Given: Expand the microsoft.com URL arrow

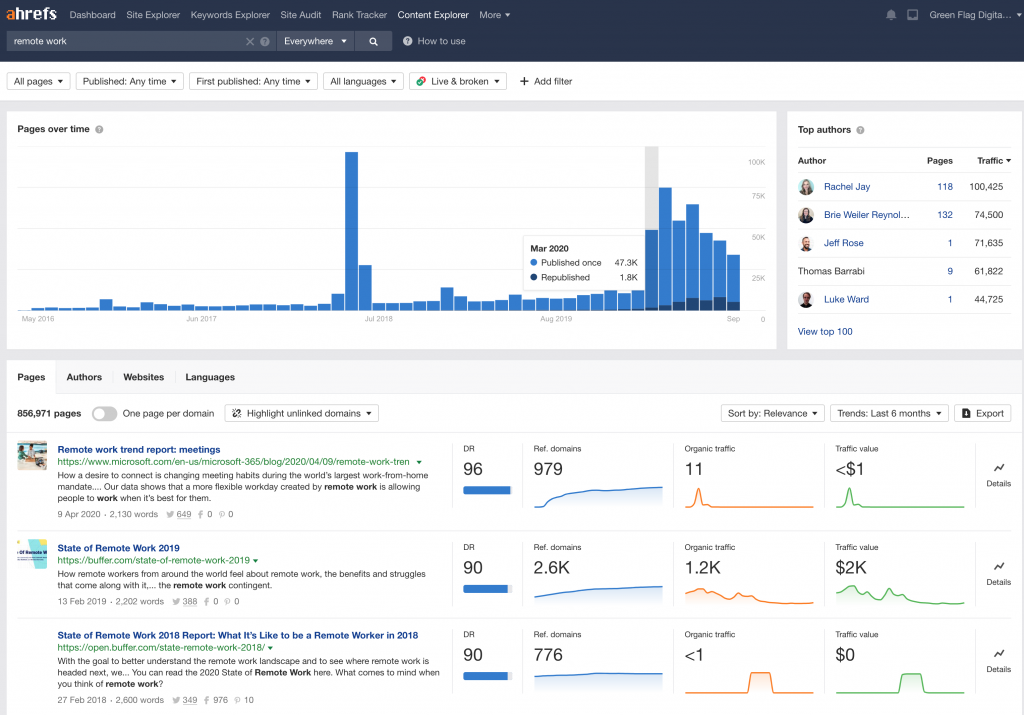Looking at the screenshot, I should pos(419,462).
